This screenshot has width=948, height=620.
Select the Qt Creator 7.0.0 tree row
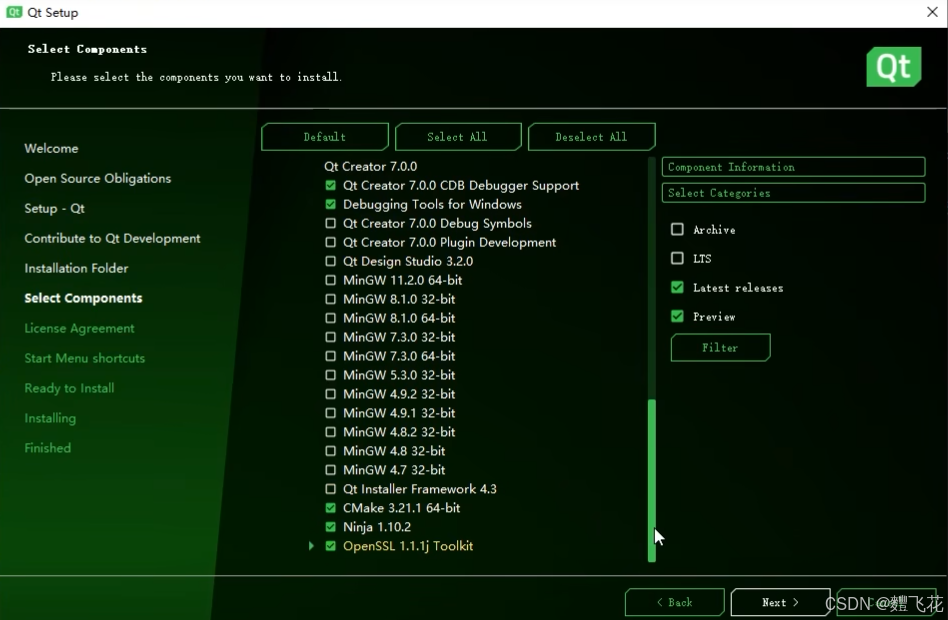pos(371,166)
